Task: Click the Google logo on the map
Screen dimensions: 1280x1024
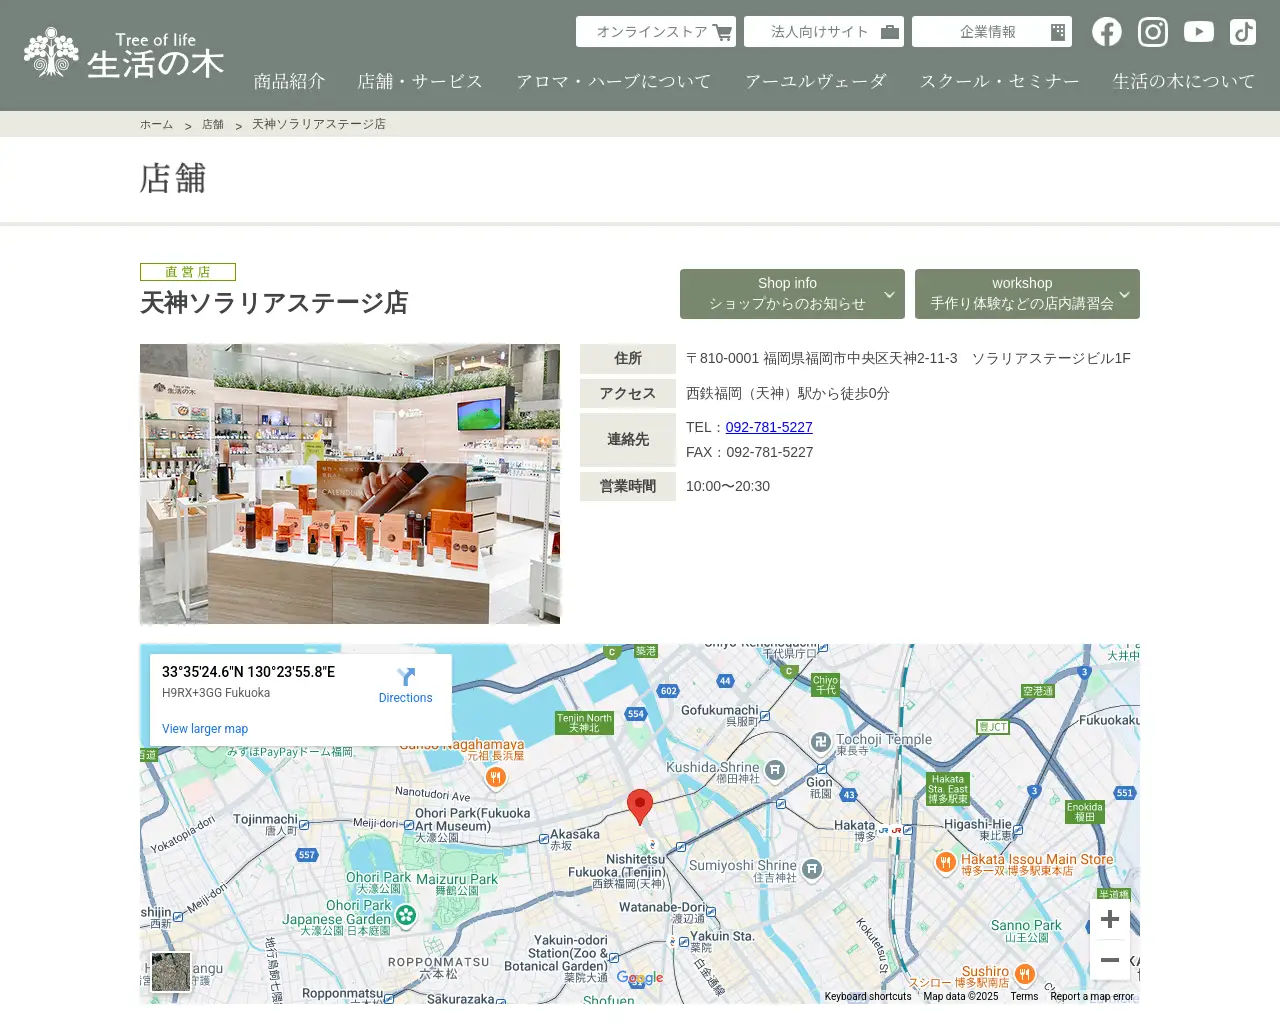Action: [640, 977]
